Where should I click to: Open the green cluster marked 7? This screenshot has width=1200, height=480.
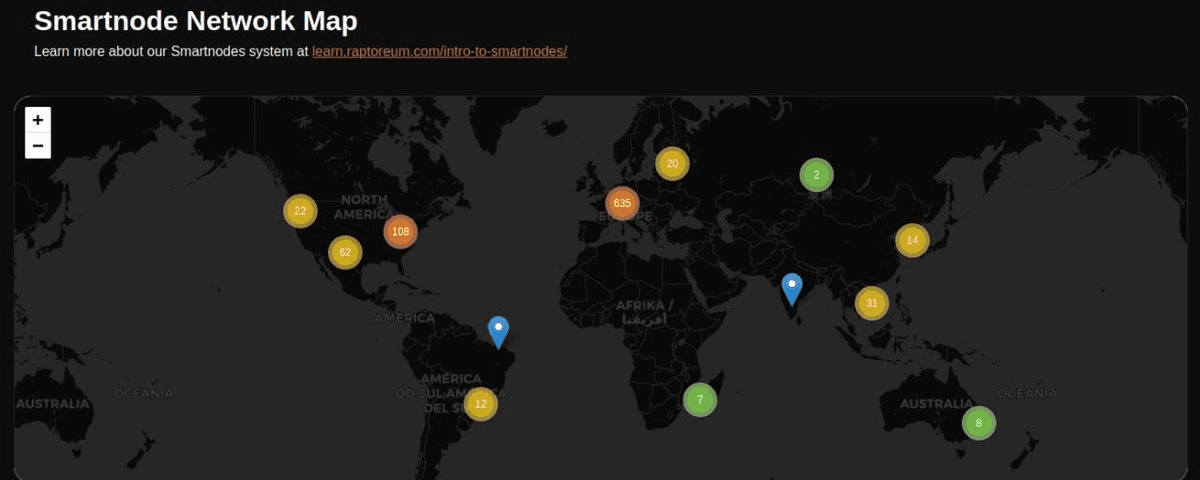pyautogui.click(x=700, y=400)
